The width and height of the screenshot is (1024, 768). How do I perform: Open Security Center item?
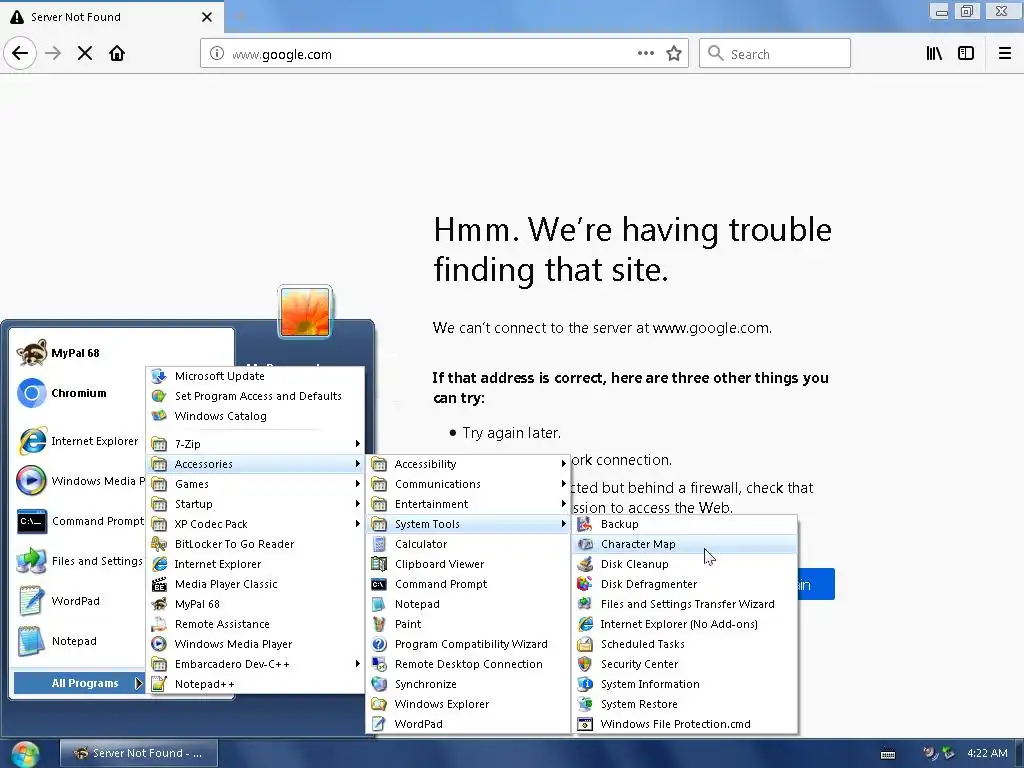click(686, 664)
